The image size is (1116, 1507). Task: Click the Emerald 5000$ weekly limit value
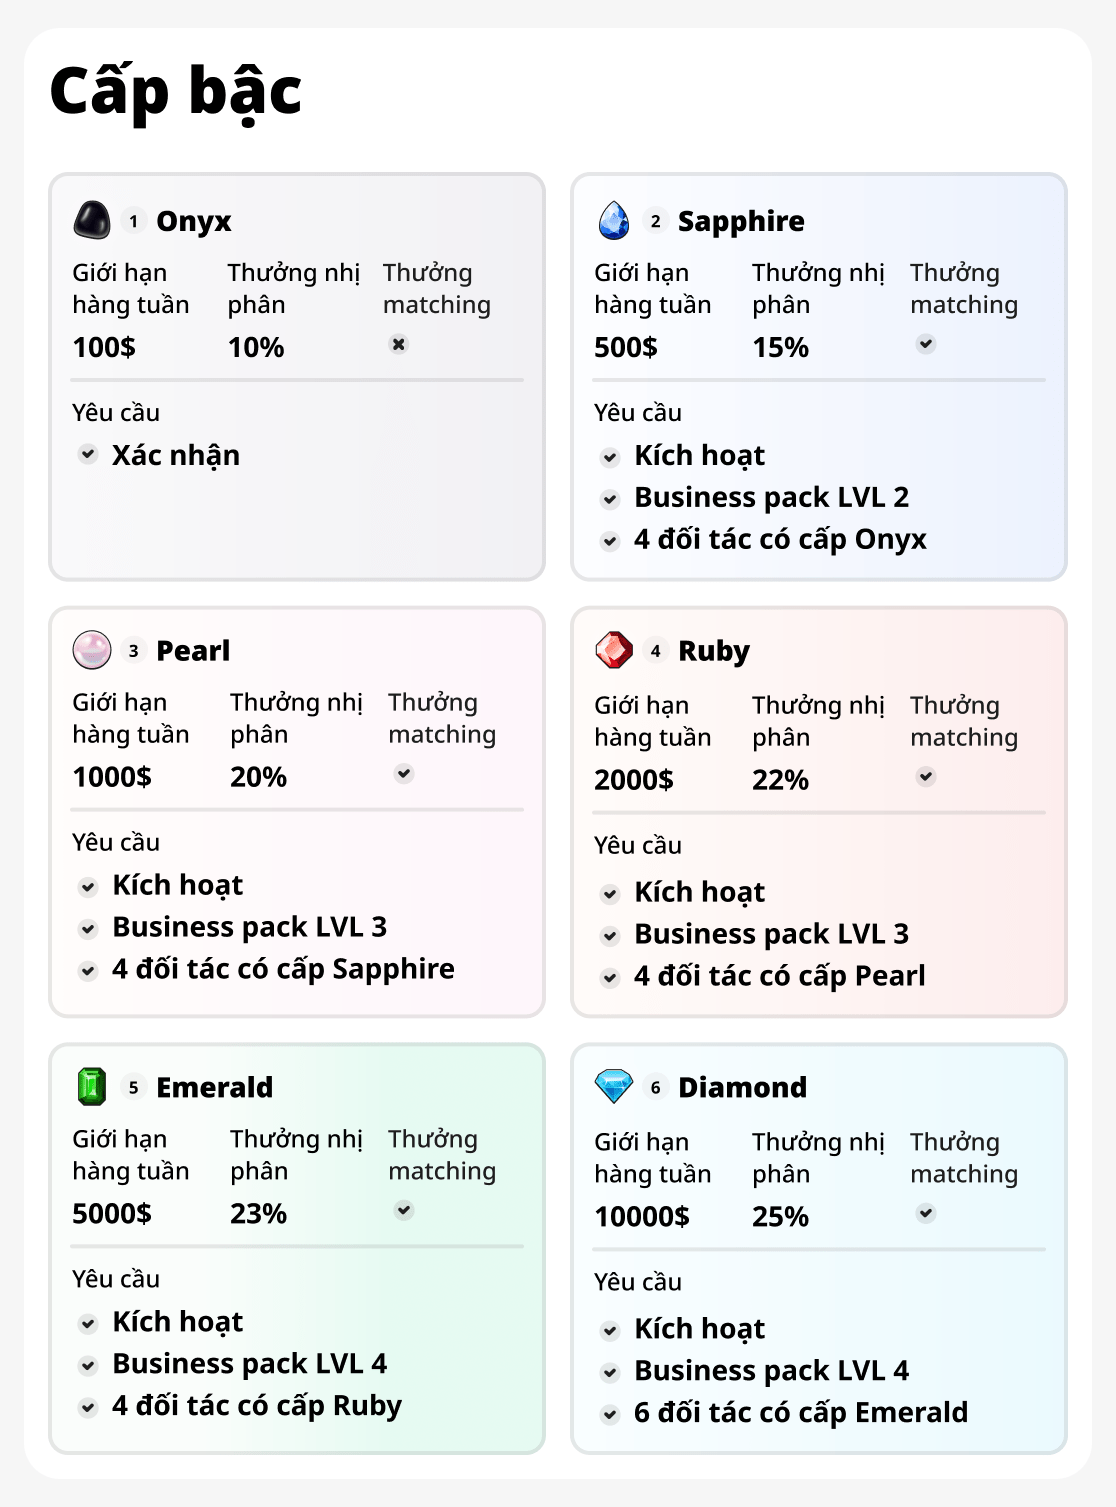[112, 1213]
